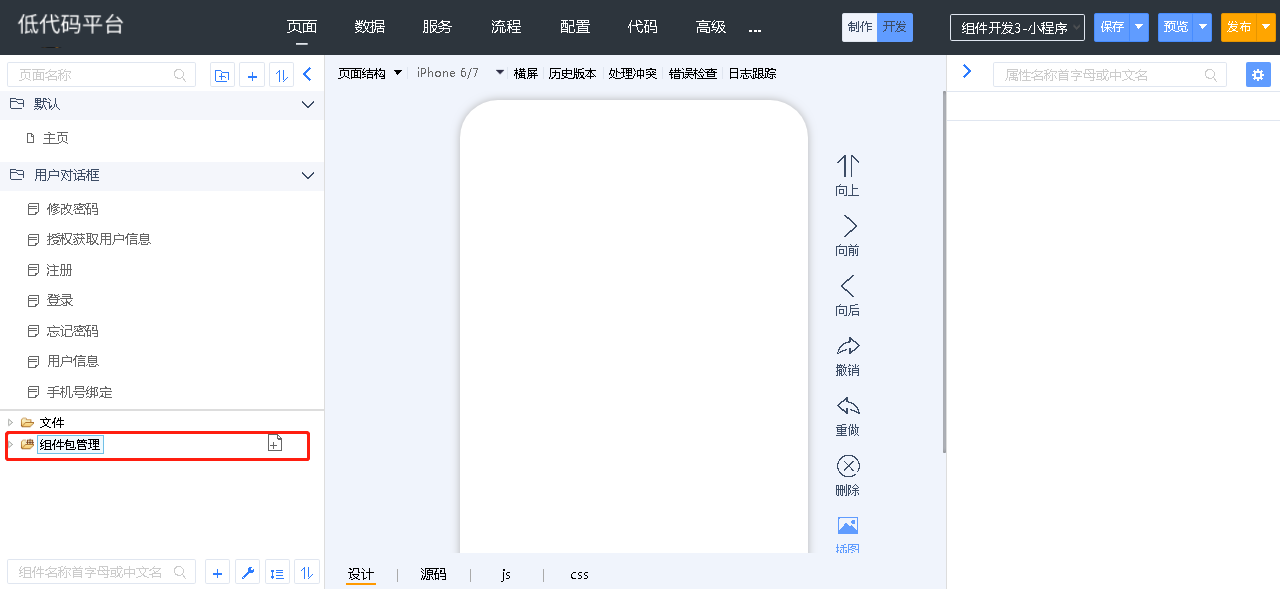Switch mode toggle to 制作

click(859, 27)
